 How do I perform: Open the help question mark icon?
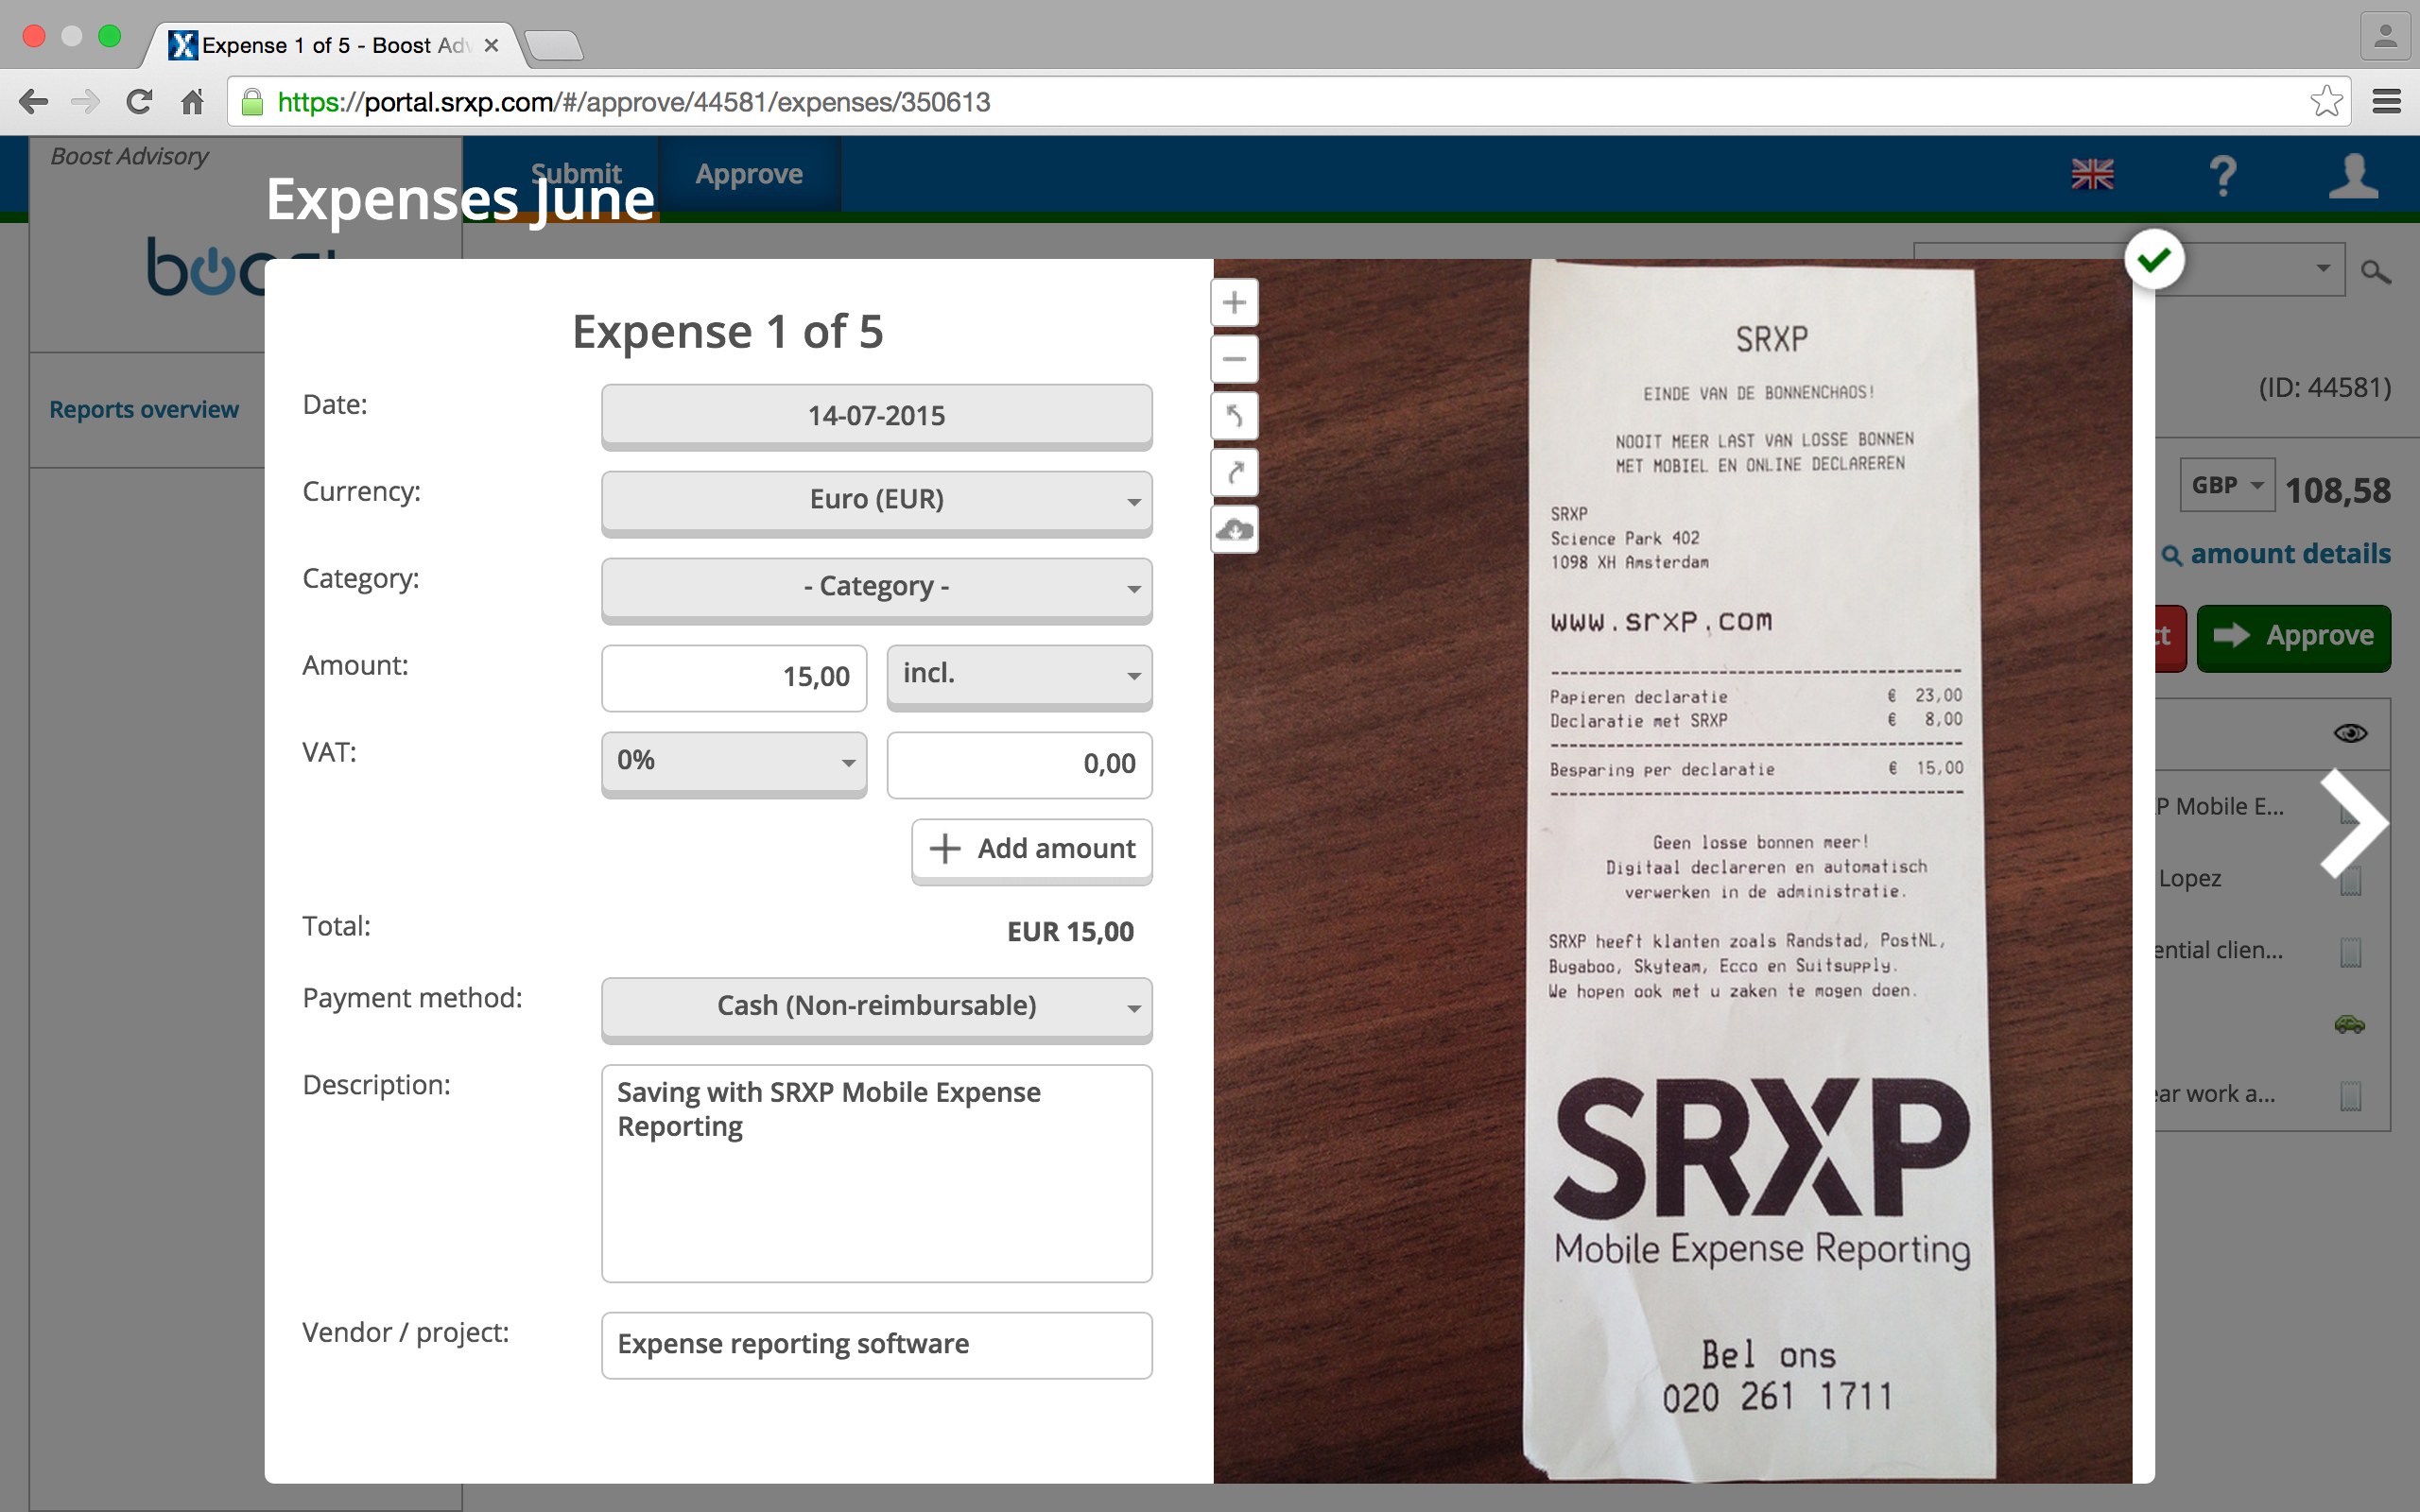coord(2222,176)
